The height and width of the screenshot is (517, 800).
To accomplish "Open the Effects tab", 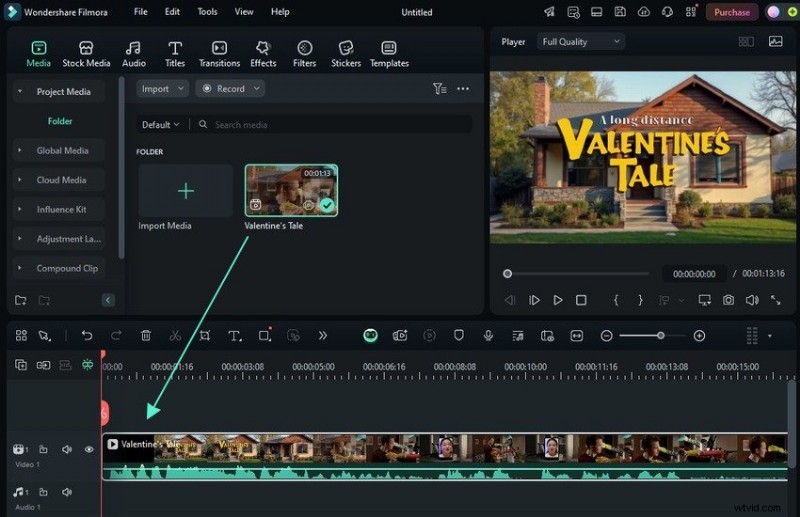I will pyautogui.click(x=263, y=54).
